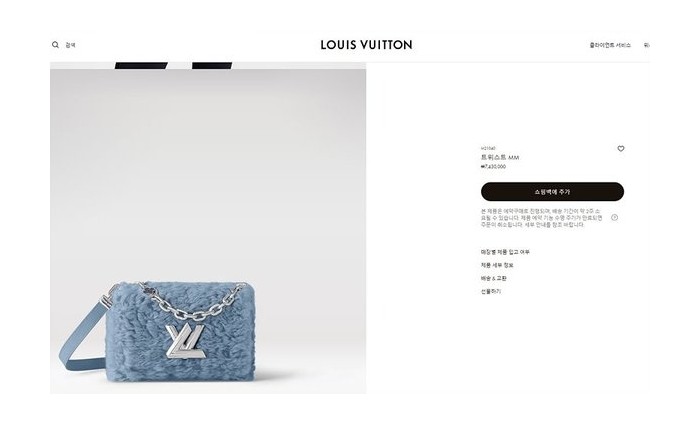This screenshot has width=700, height=424.
Task: Expand 배송 & 교환 section
Action: [493, 279]
